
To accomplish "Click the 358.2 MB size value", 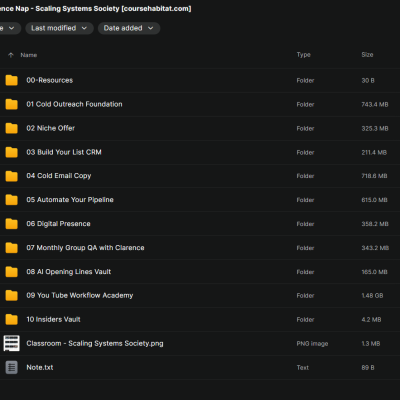I will point(375,224).
